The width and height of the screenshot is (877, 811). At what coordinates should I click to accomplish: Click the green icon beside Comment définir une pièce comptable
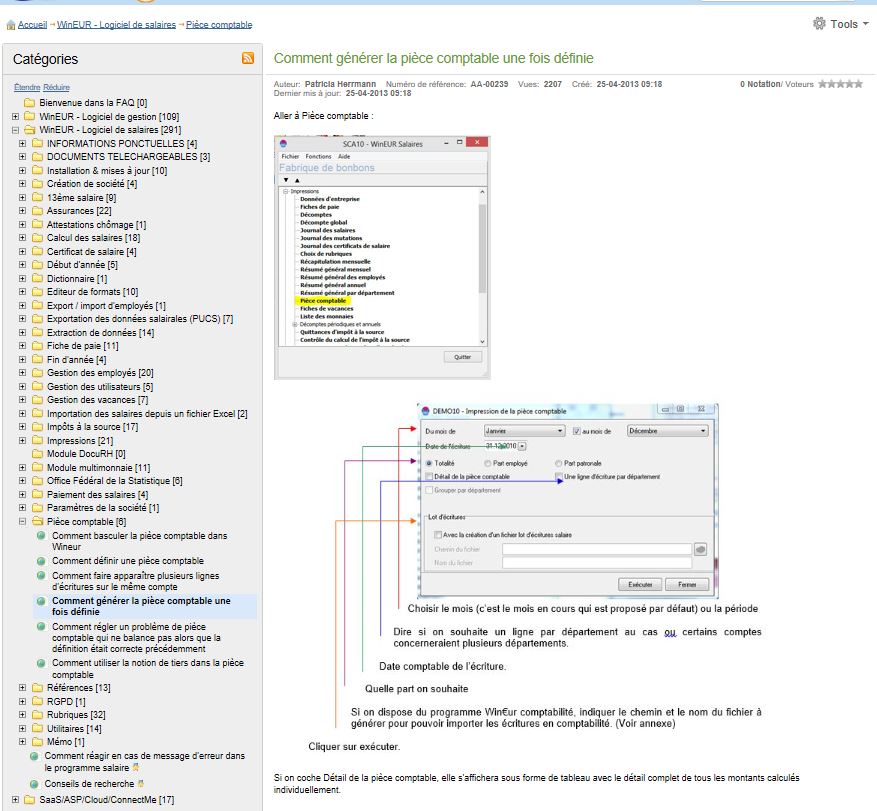(41, 561)
